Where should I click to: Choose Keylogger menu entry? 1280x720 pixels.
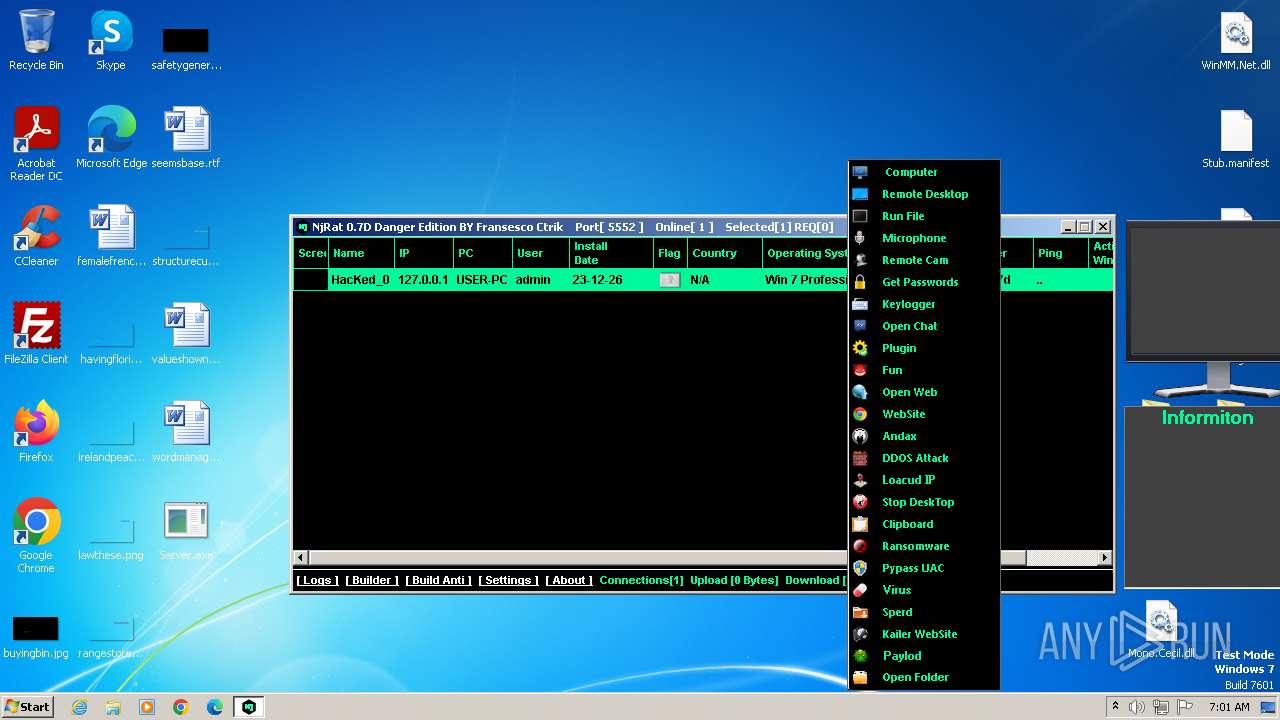click(x=909, y=304)
